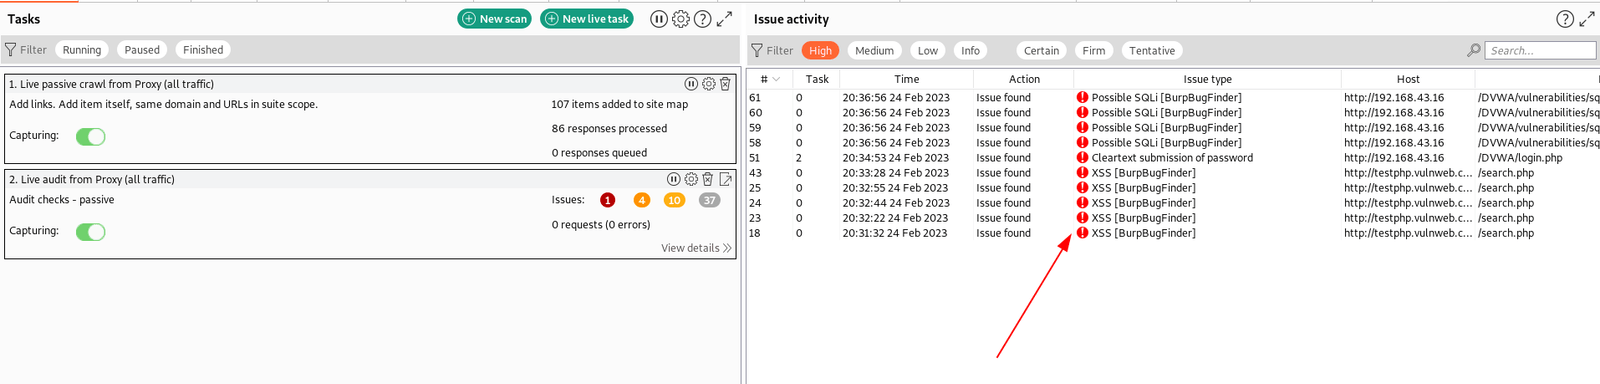
Task: Toggle the Medium severity filter
Action: (874, 50)
